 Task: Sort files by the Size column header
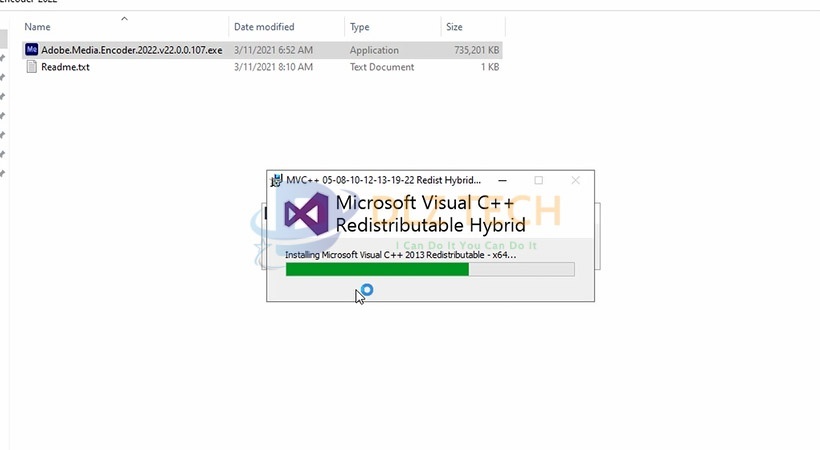454,27
